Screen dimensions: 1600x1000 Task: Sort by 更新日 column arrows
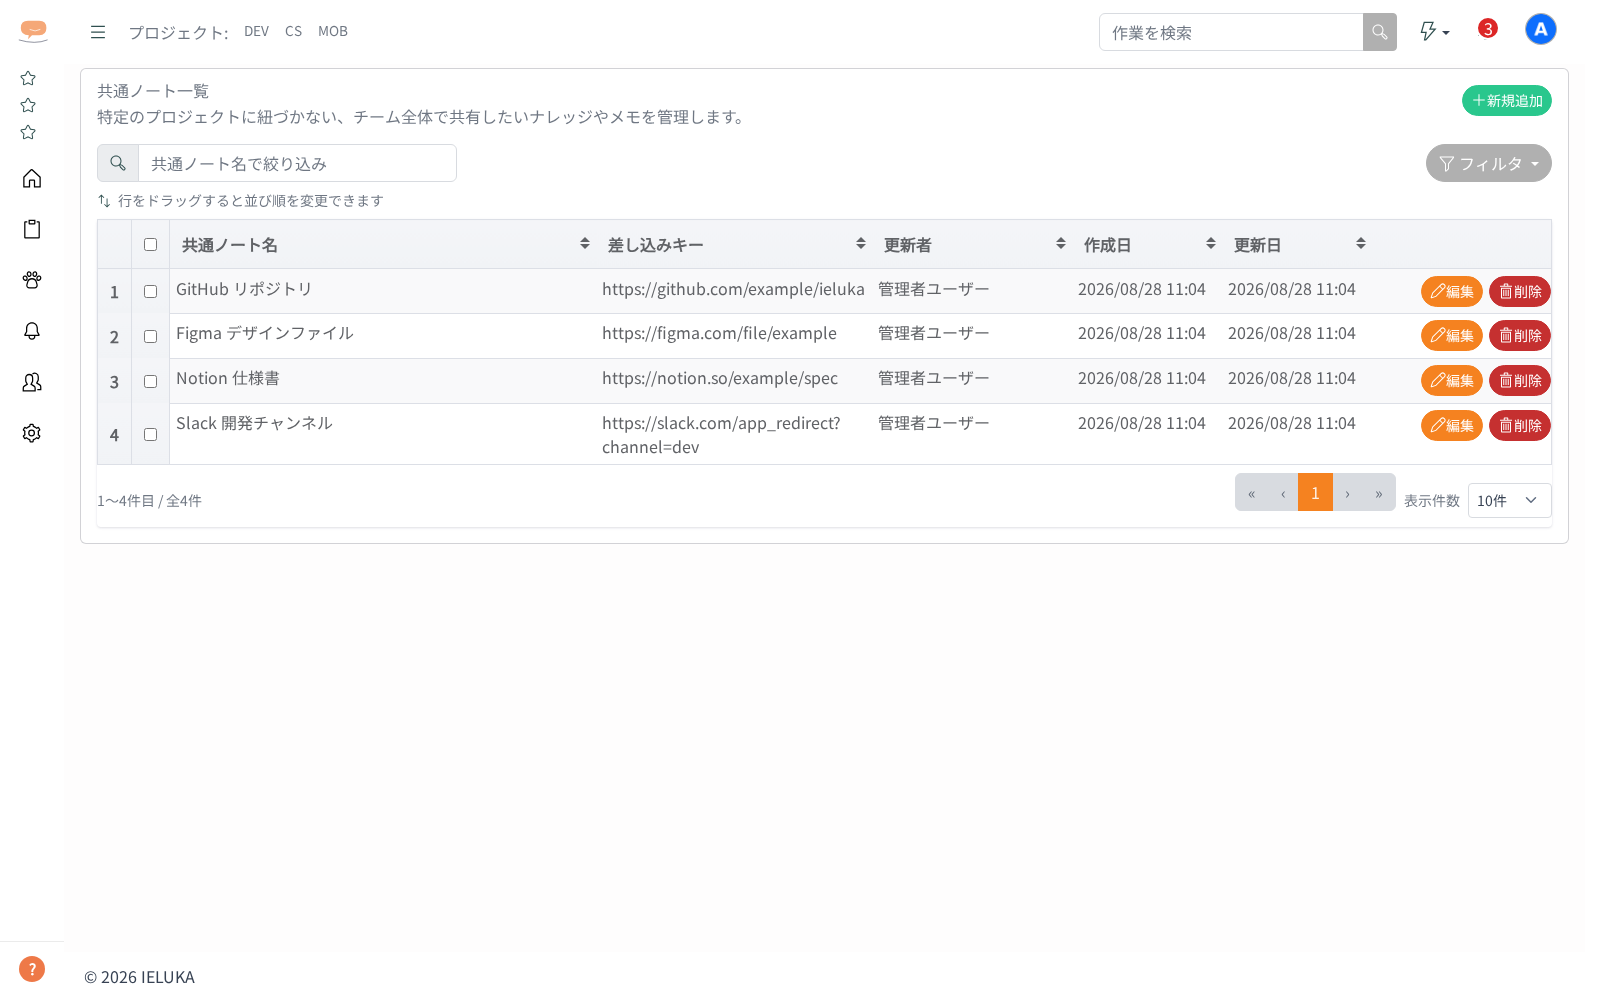1361,244
